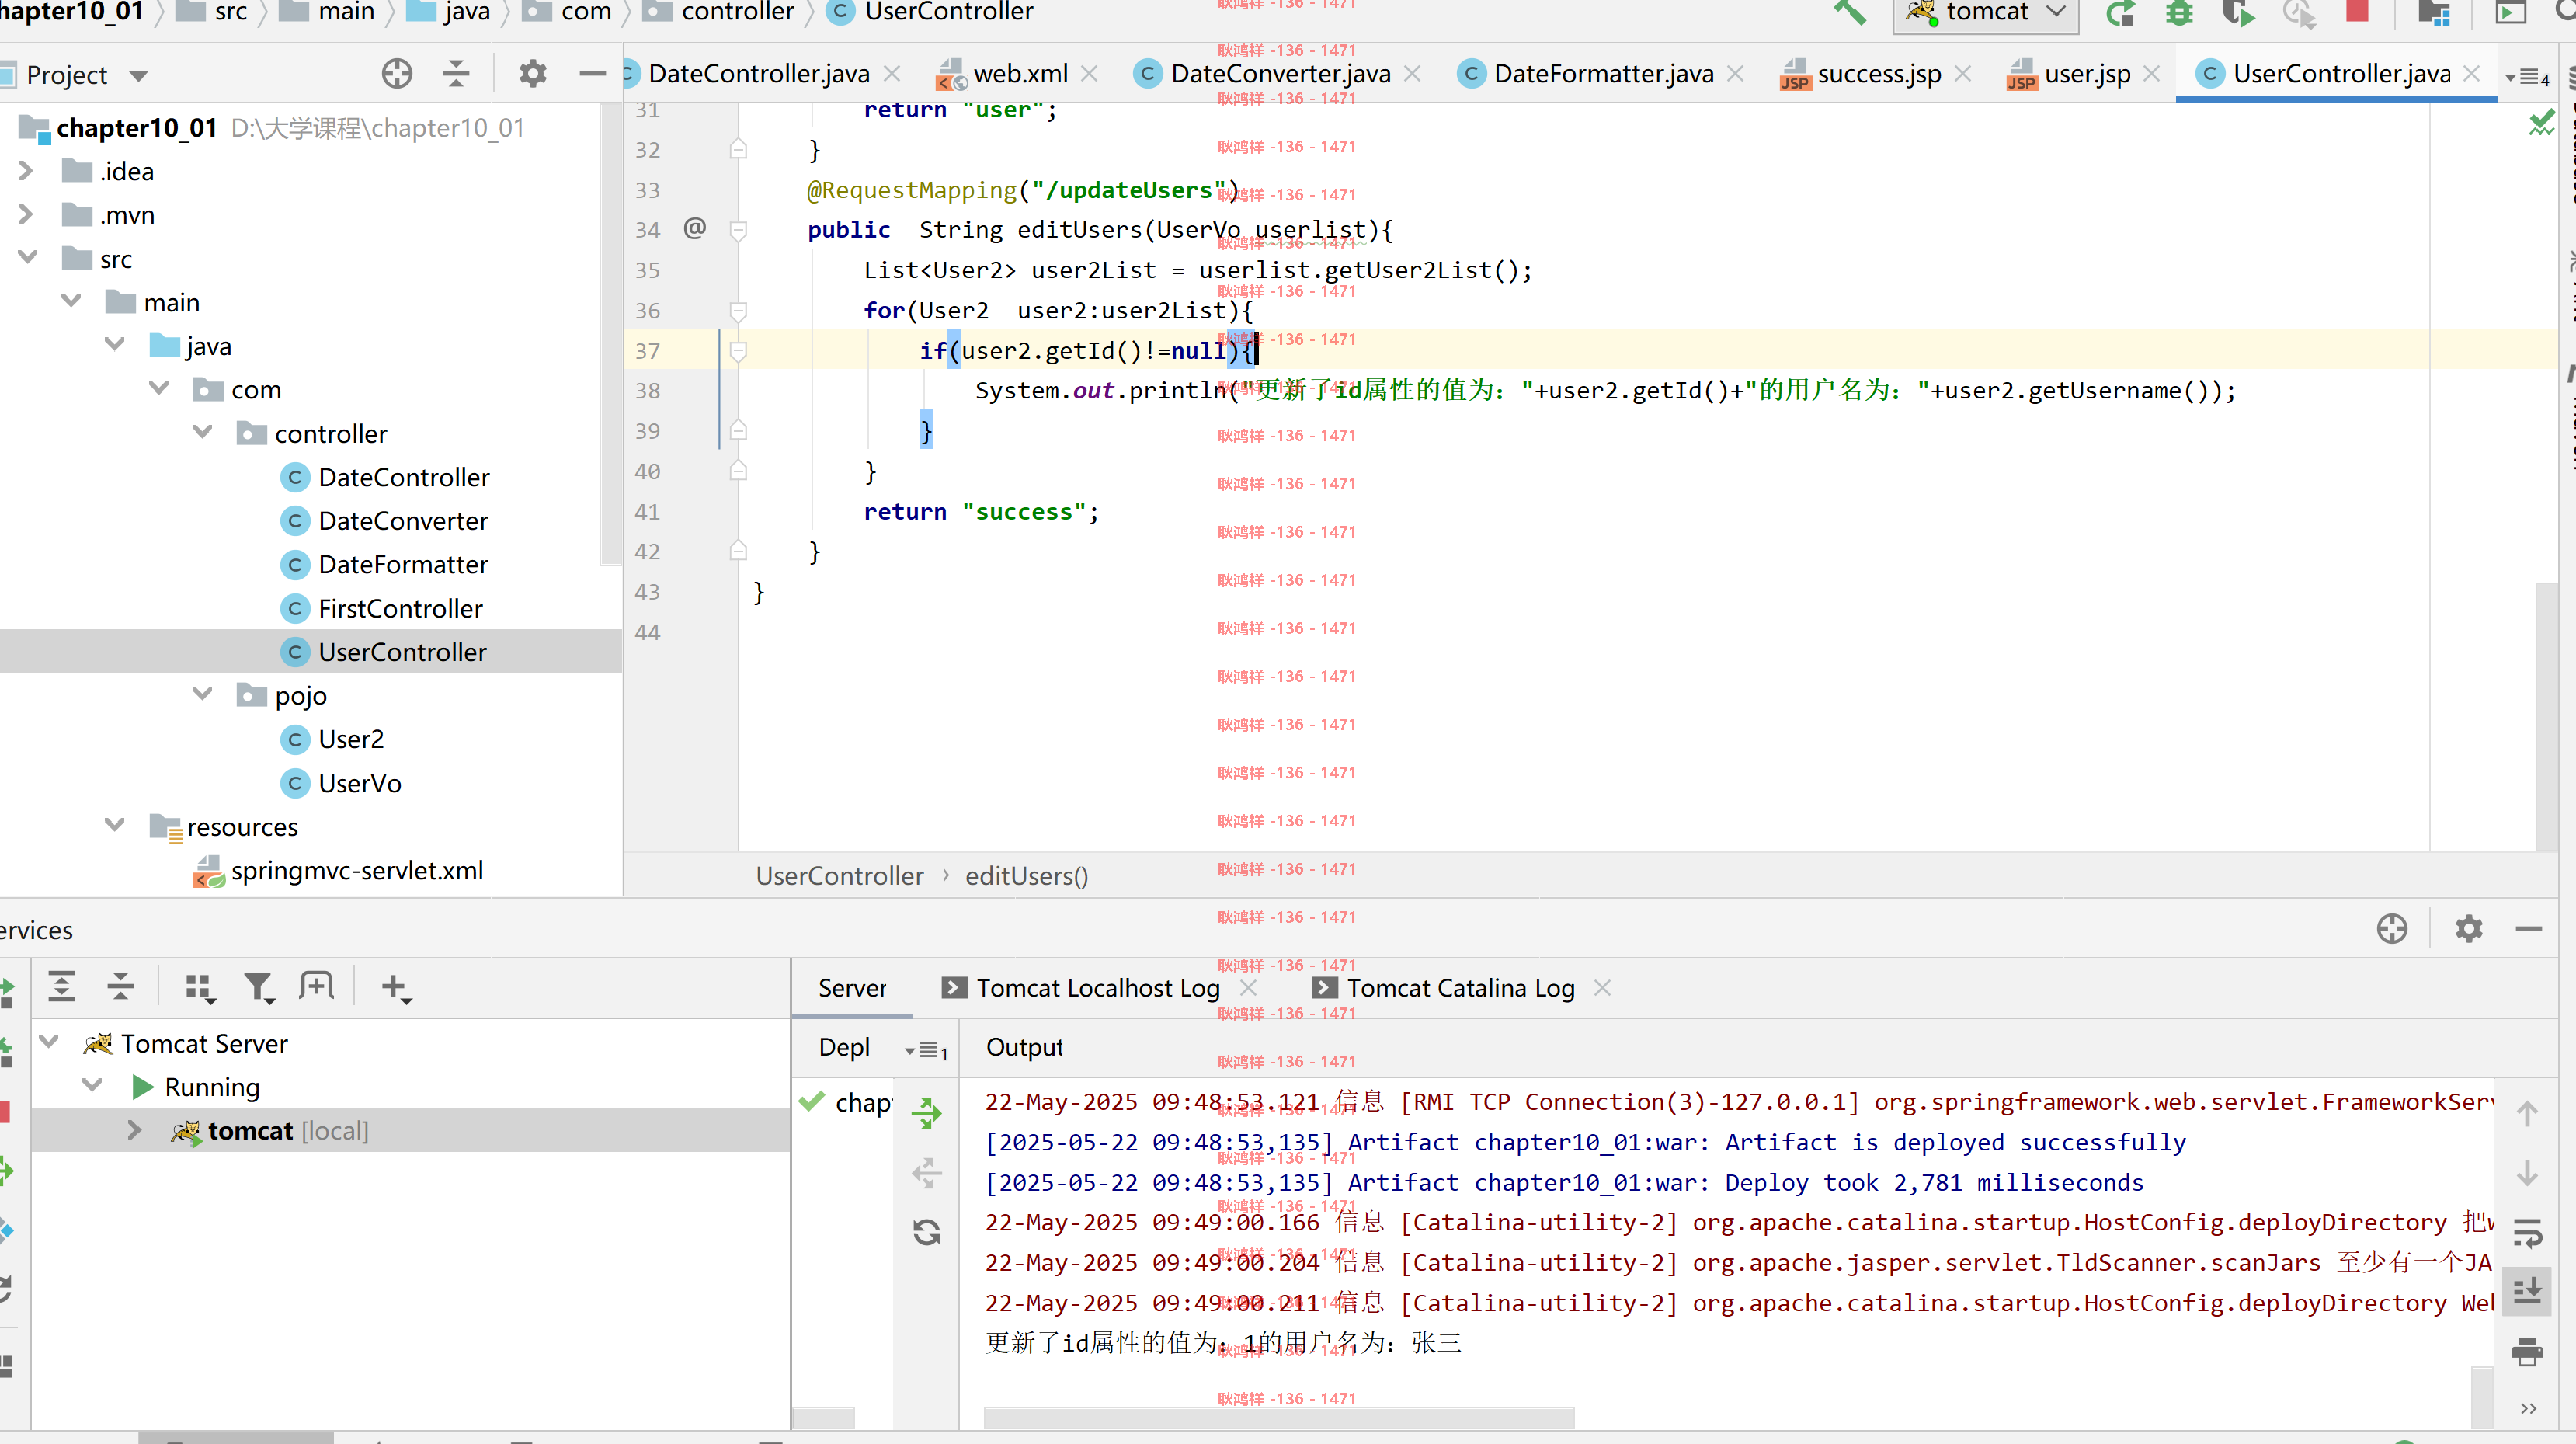2576x1444 pixels.
Task: Click UserController in editor breadcrumb
Action: click(840, 876)
